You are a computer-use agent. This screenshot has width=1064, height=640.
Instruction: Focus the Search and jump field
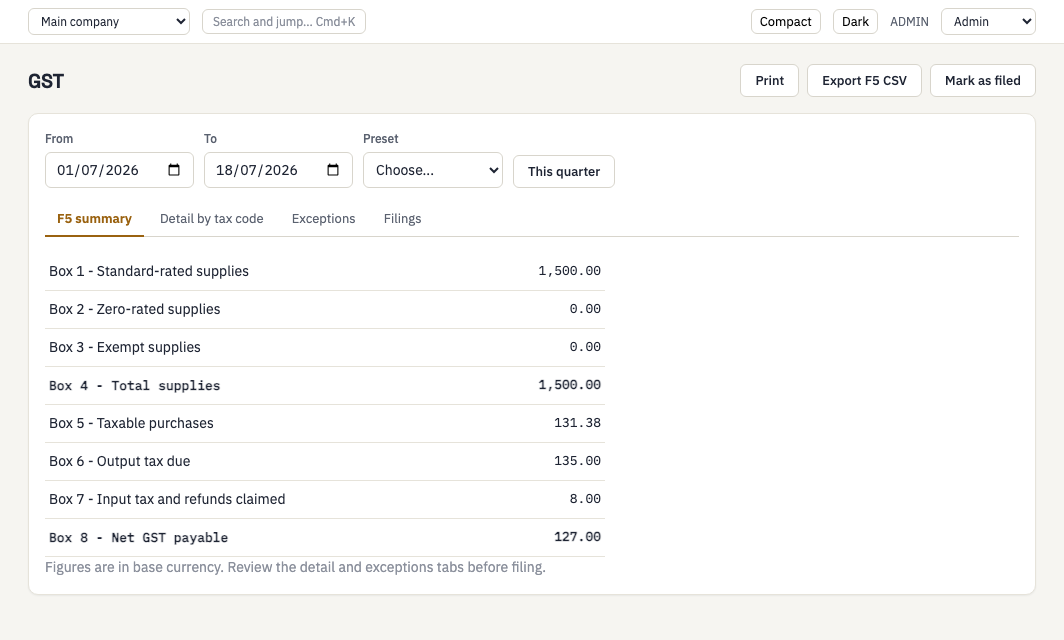pos(284,22)
